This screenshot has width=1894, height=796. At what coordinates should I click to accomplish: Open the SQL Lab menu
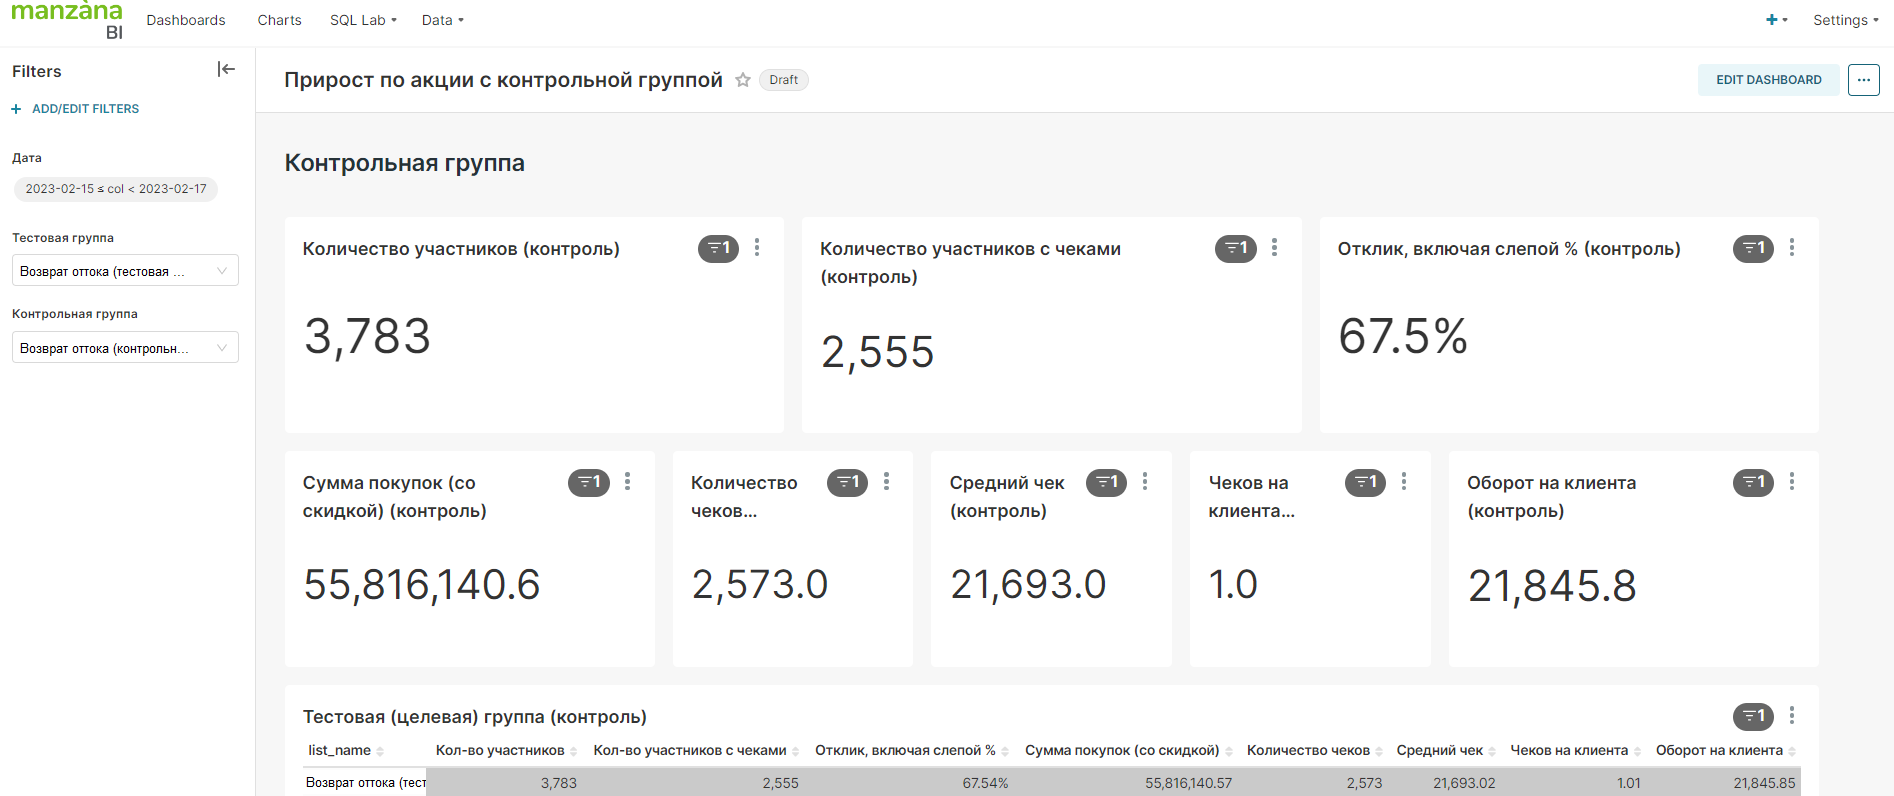point(363,20)
